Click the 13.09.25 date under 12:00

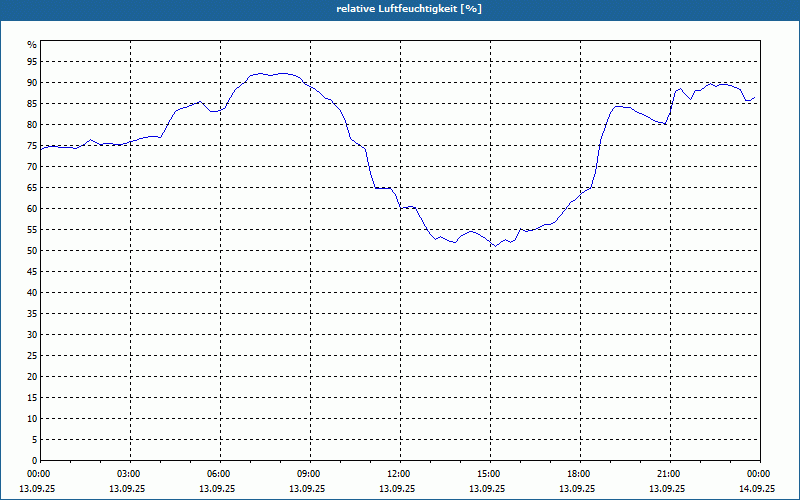click(x=397, y=489)
